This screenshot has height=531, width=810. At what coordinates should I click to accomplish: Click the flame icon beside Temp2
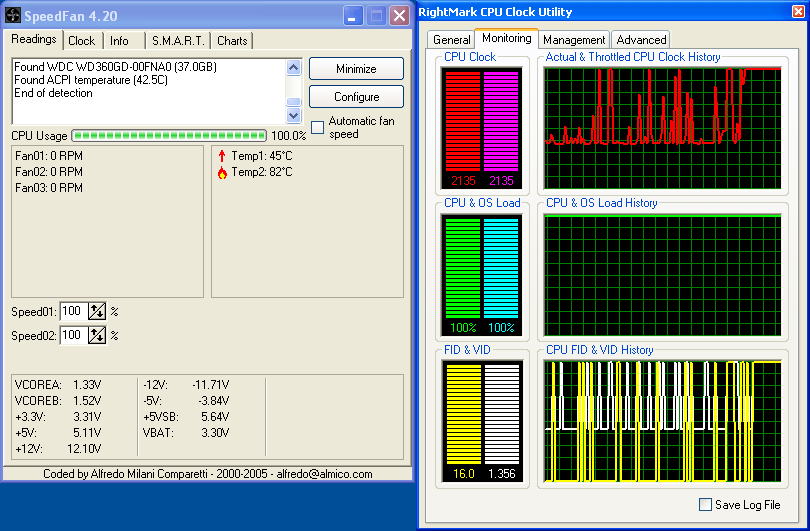[222, 172]
